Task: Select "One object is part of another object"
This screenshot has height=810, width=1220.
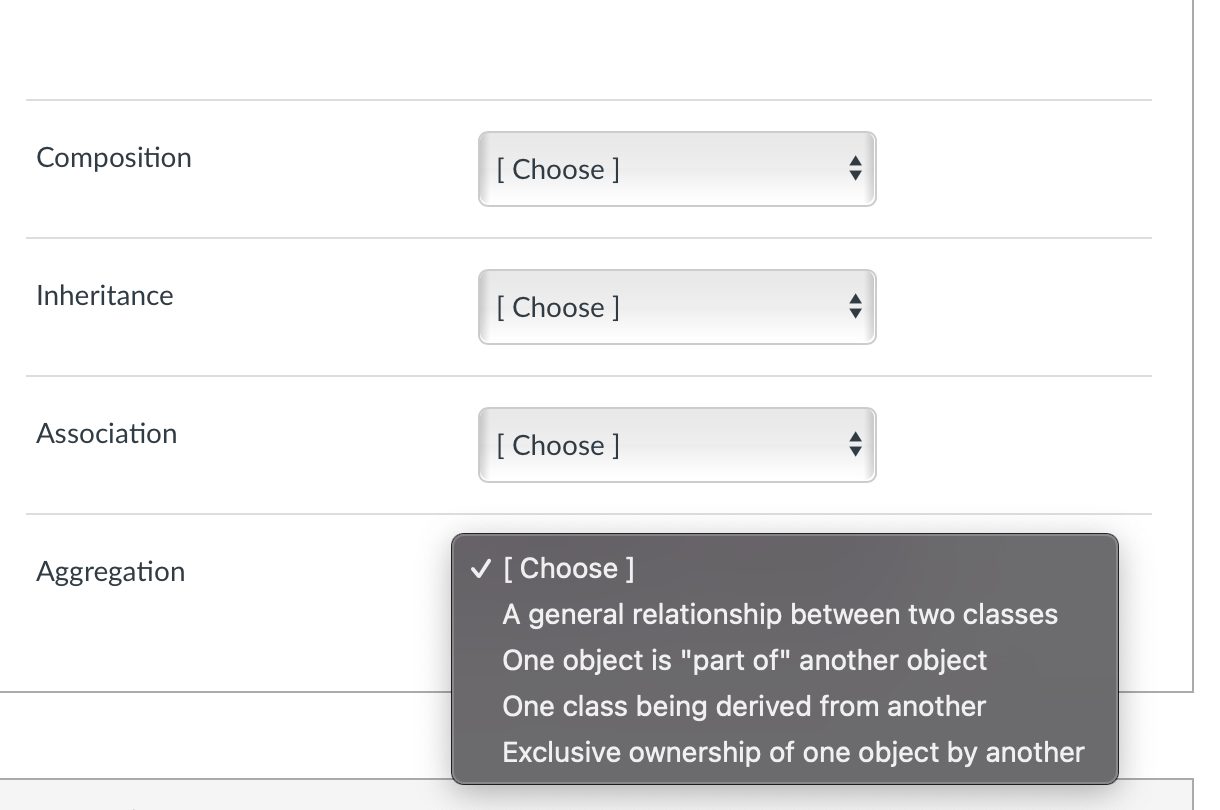Action: click(x=744, y=661)
